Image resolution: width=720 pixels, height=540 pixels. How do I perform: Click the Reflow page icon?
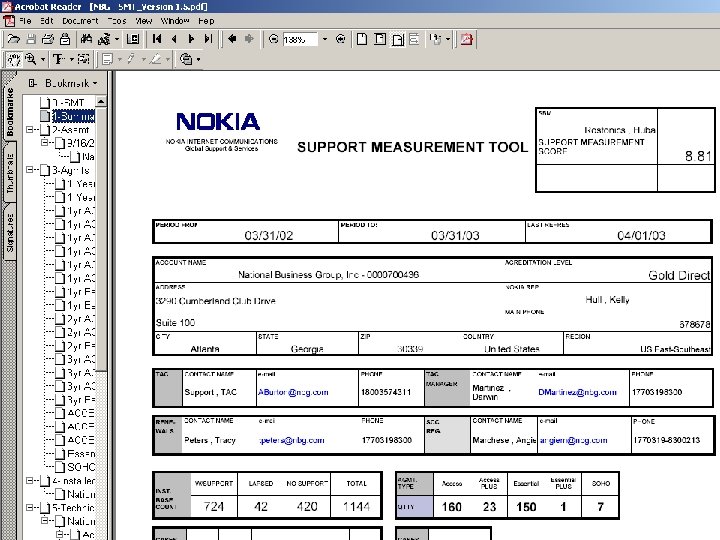(414, 39)
